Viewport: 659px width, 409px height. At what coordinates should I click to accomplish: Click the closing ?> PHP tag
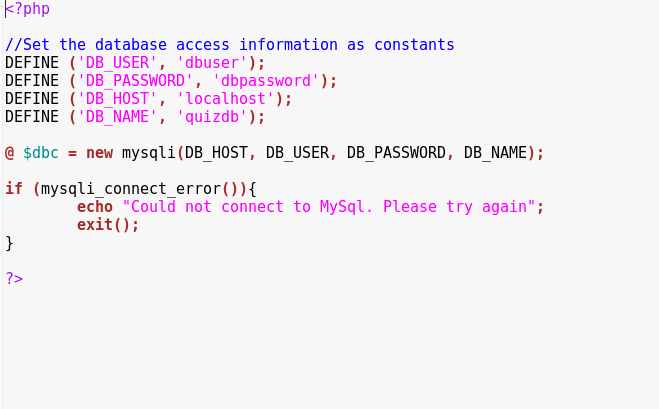pyautogui.click(x=14, y=279)
